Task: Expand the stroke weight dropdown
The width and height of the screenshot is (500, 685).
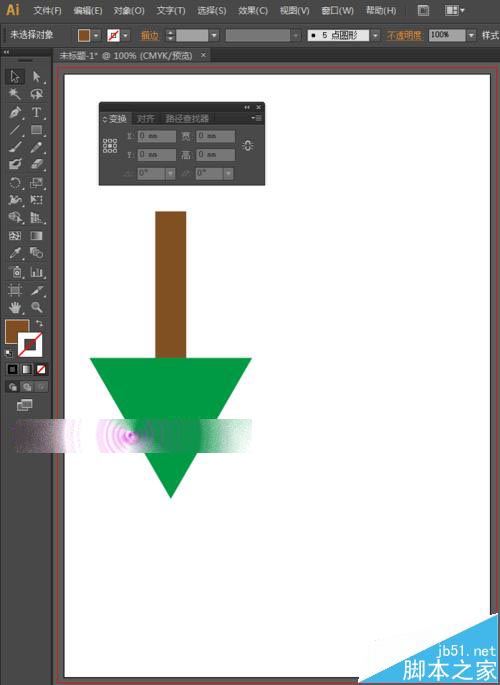Action: (x=214, y=35)
